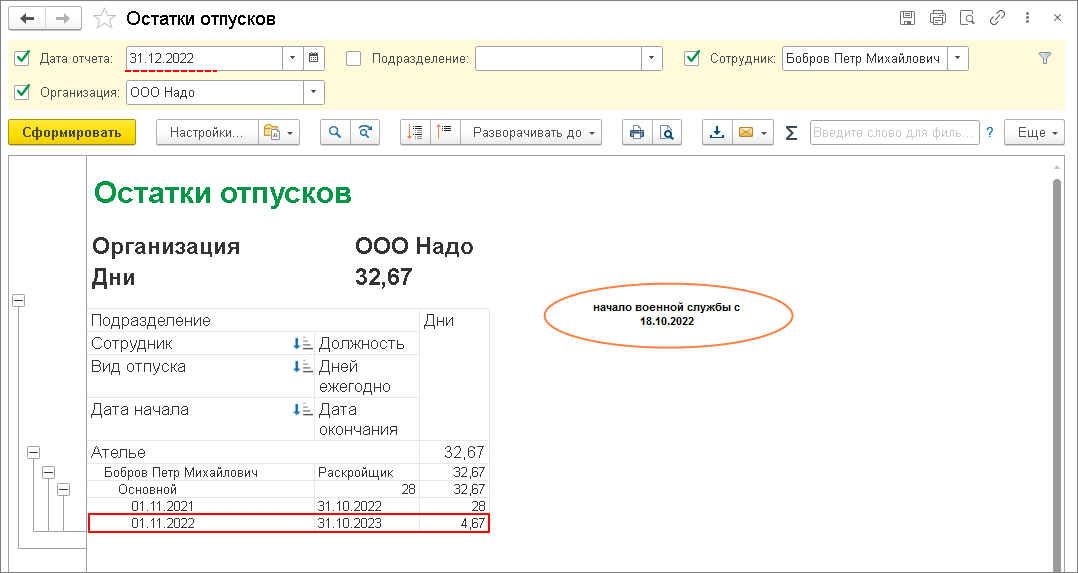The image size is (1078, 573).
Task: Enable the Подразделение checkbox
Action: pos(353,59)
